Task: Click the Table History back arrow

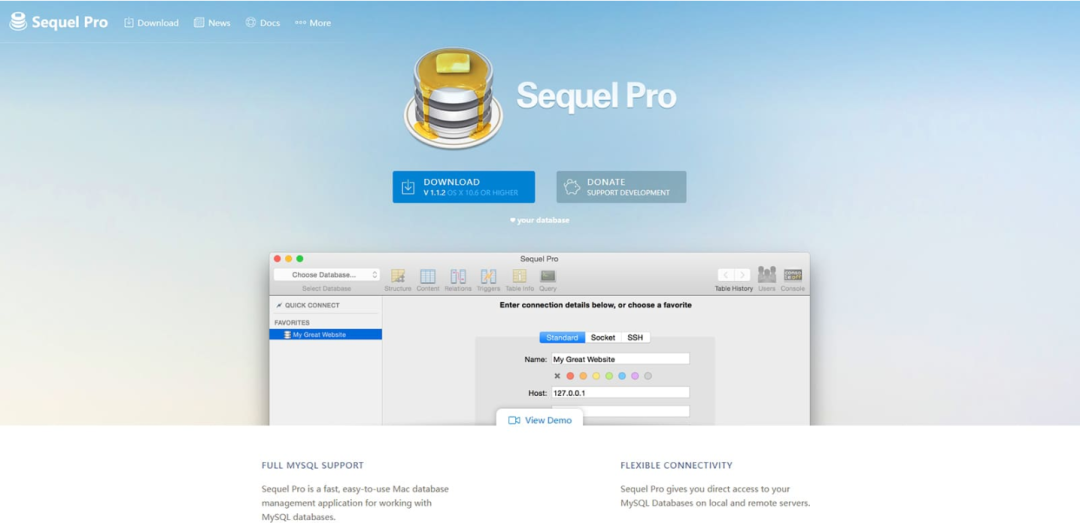Action: pyautogui.click(x=726, y=275)
